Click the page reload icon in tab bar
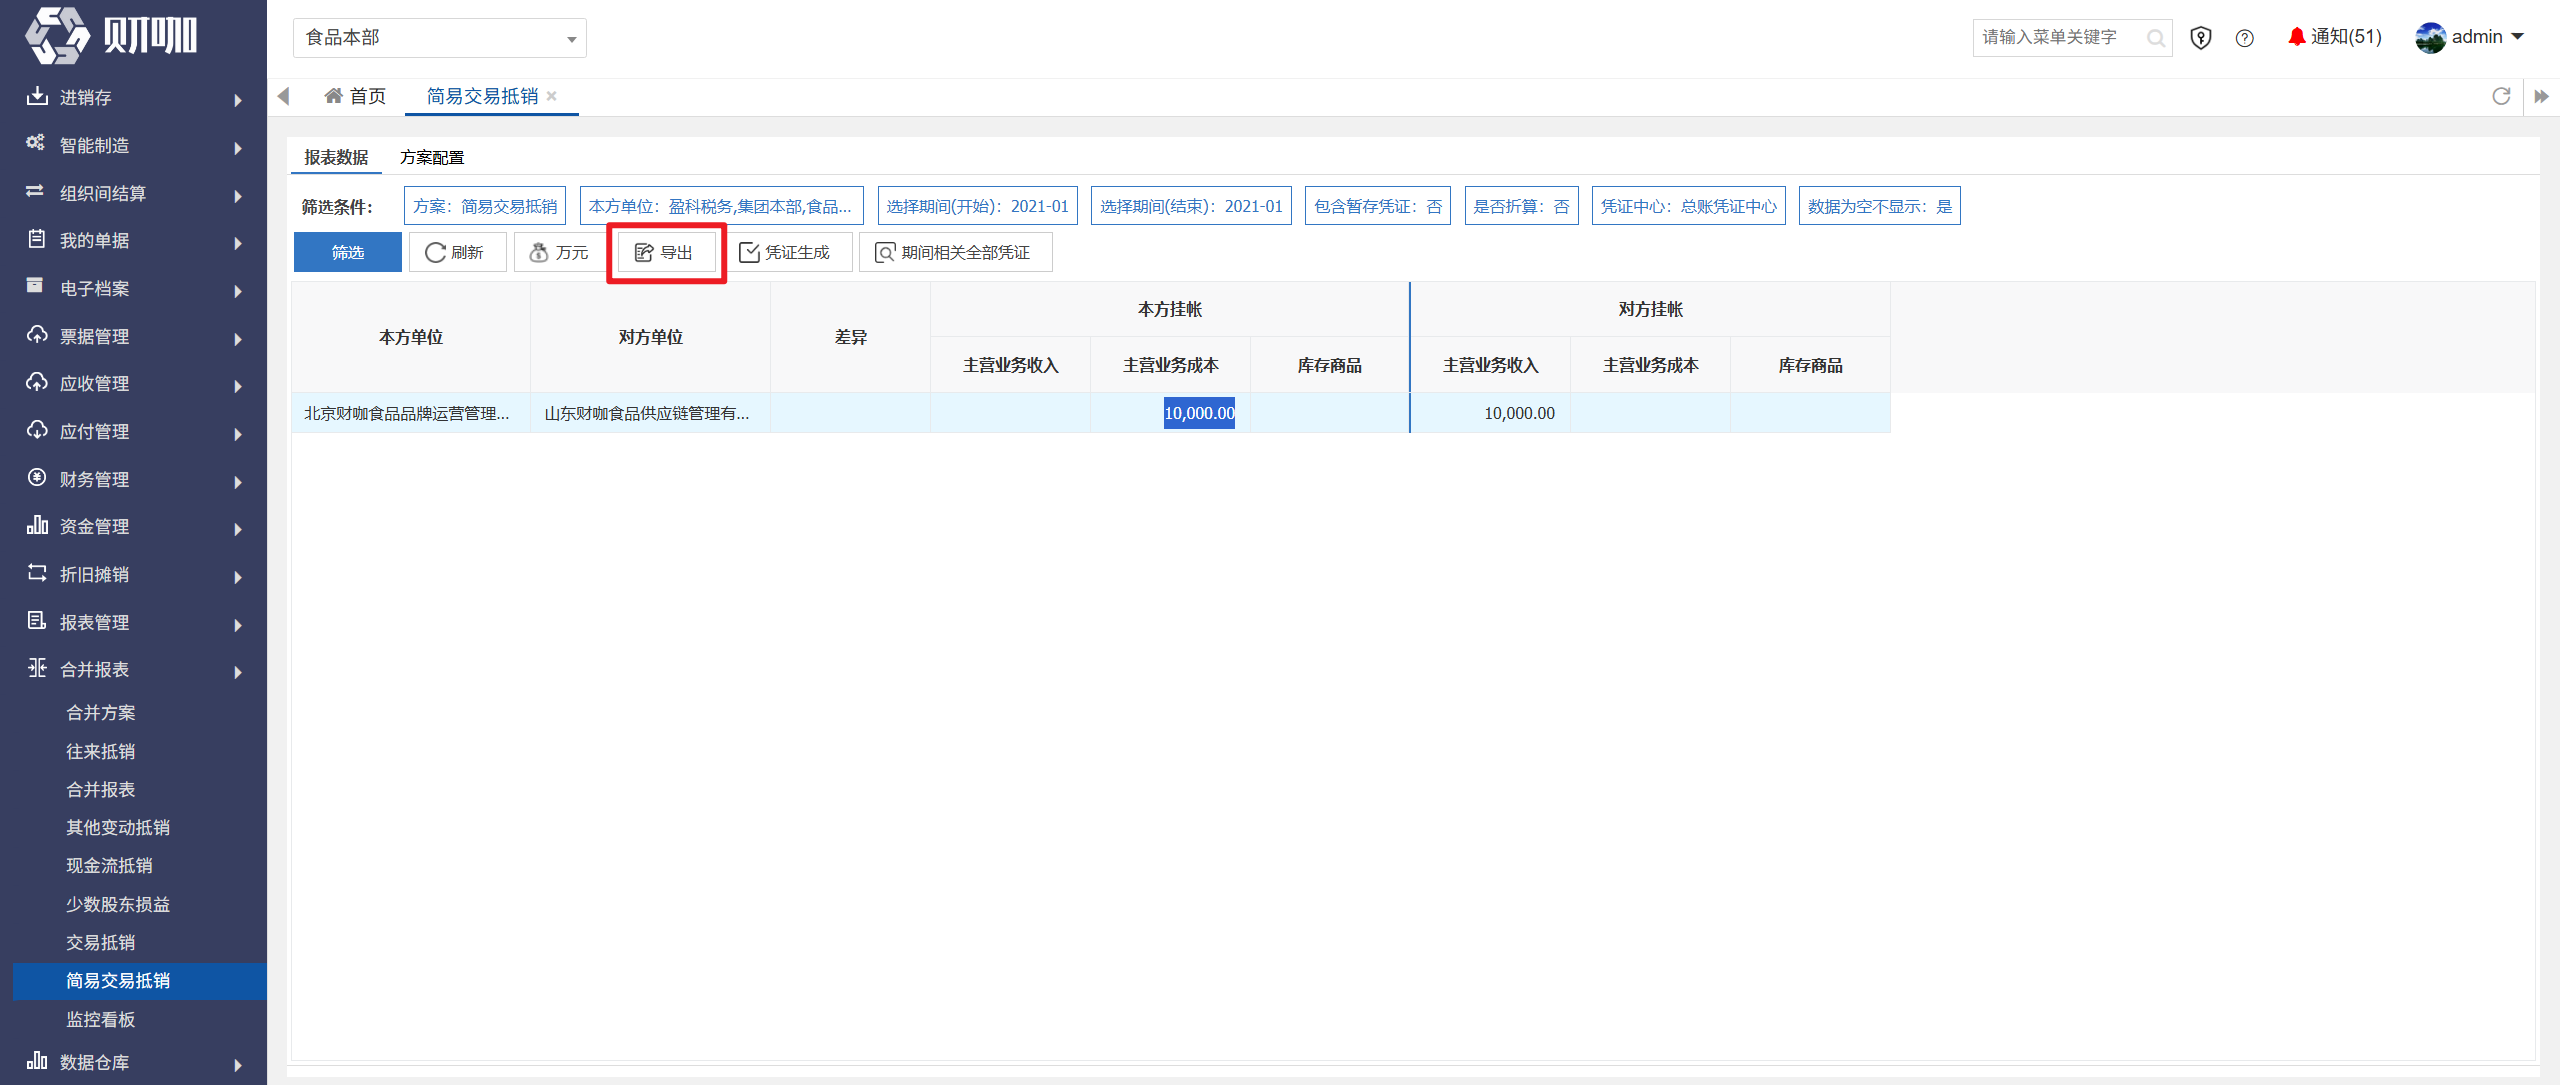The width and height of the screenshot is (2560, 1085). (x=2501, y=96)
